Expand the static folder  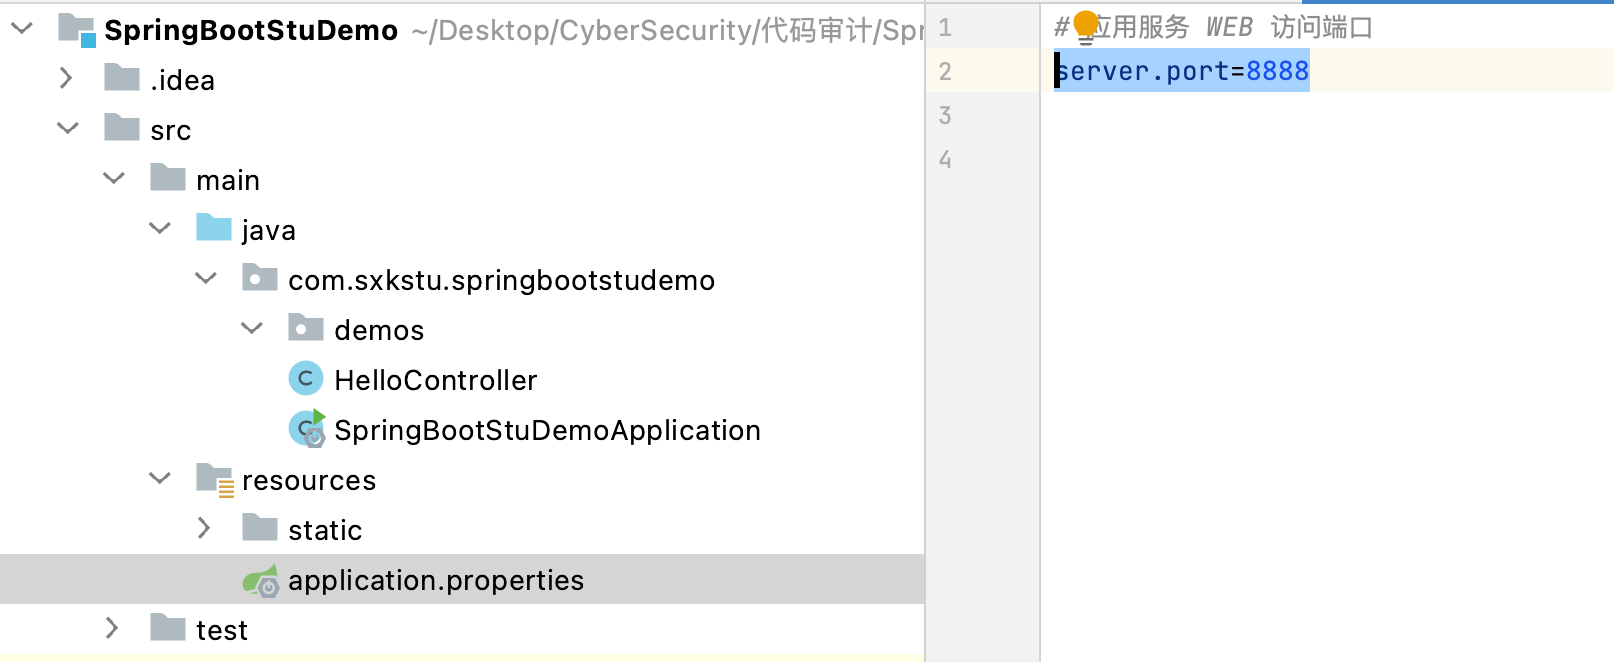[204, 528]
